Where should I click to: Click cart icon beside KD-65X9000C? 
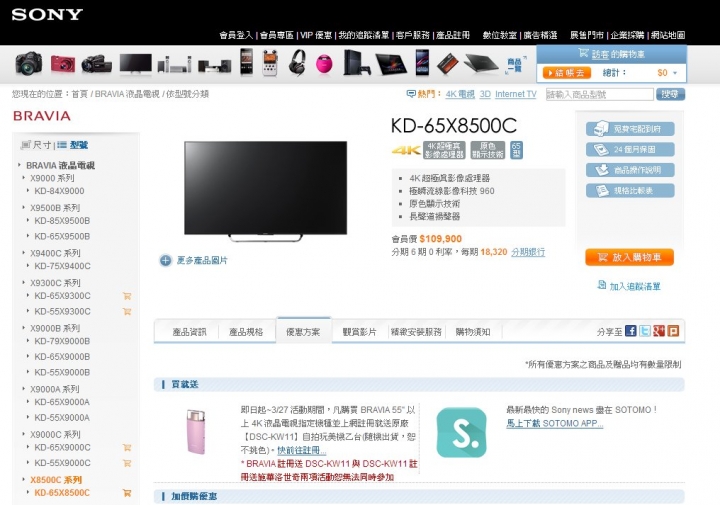pyautogui.click(x=127, y=448)
